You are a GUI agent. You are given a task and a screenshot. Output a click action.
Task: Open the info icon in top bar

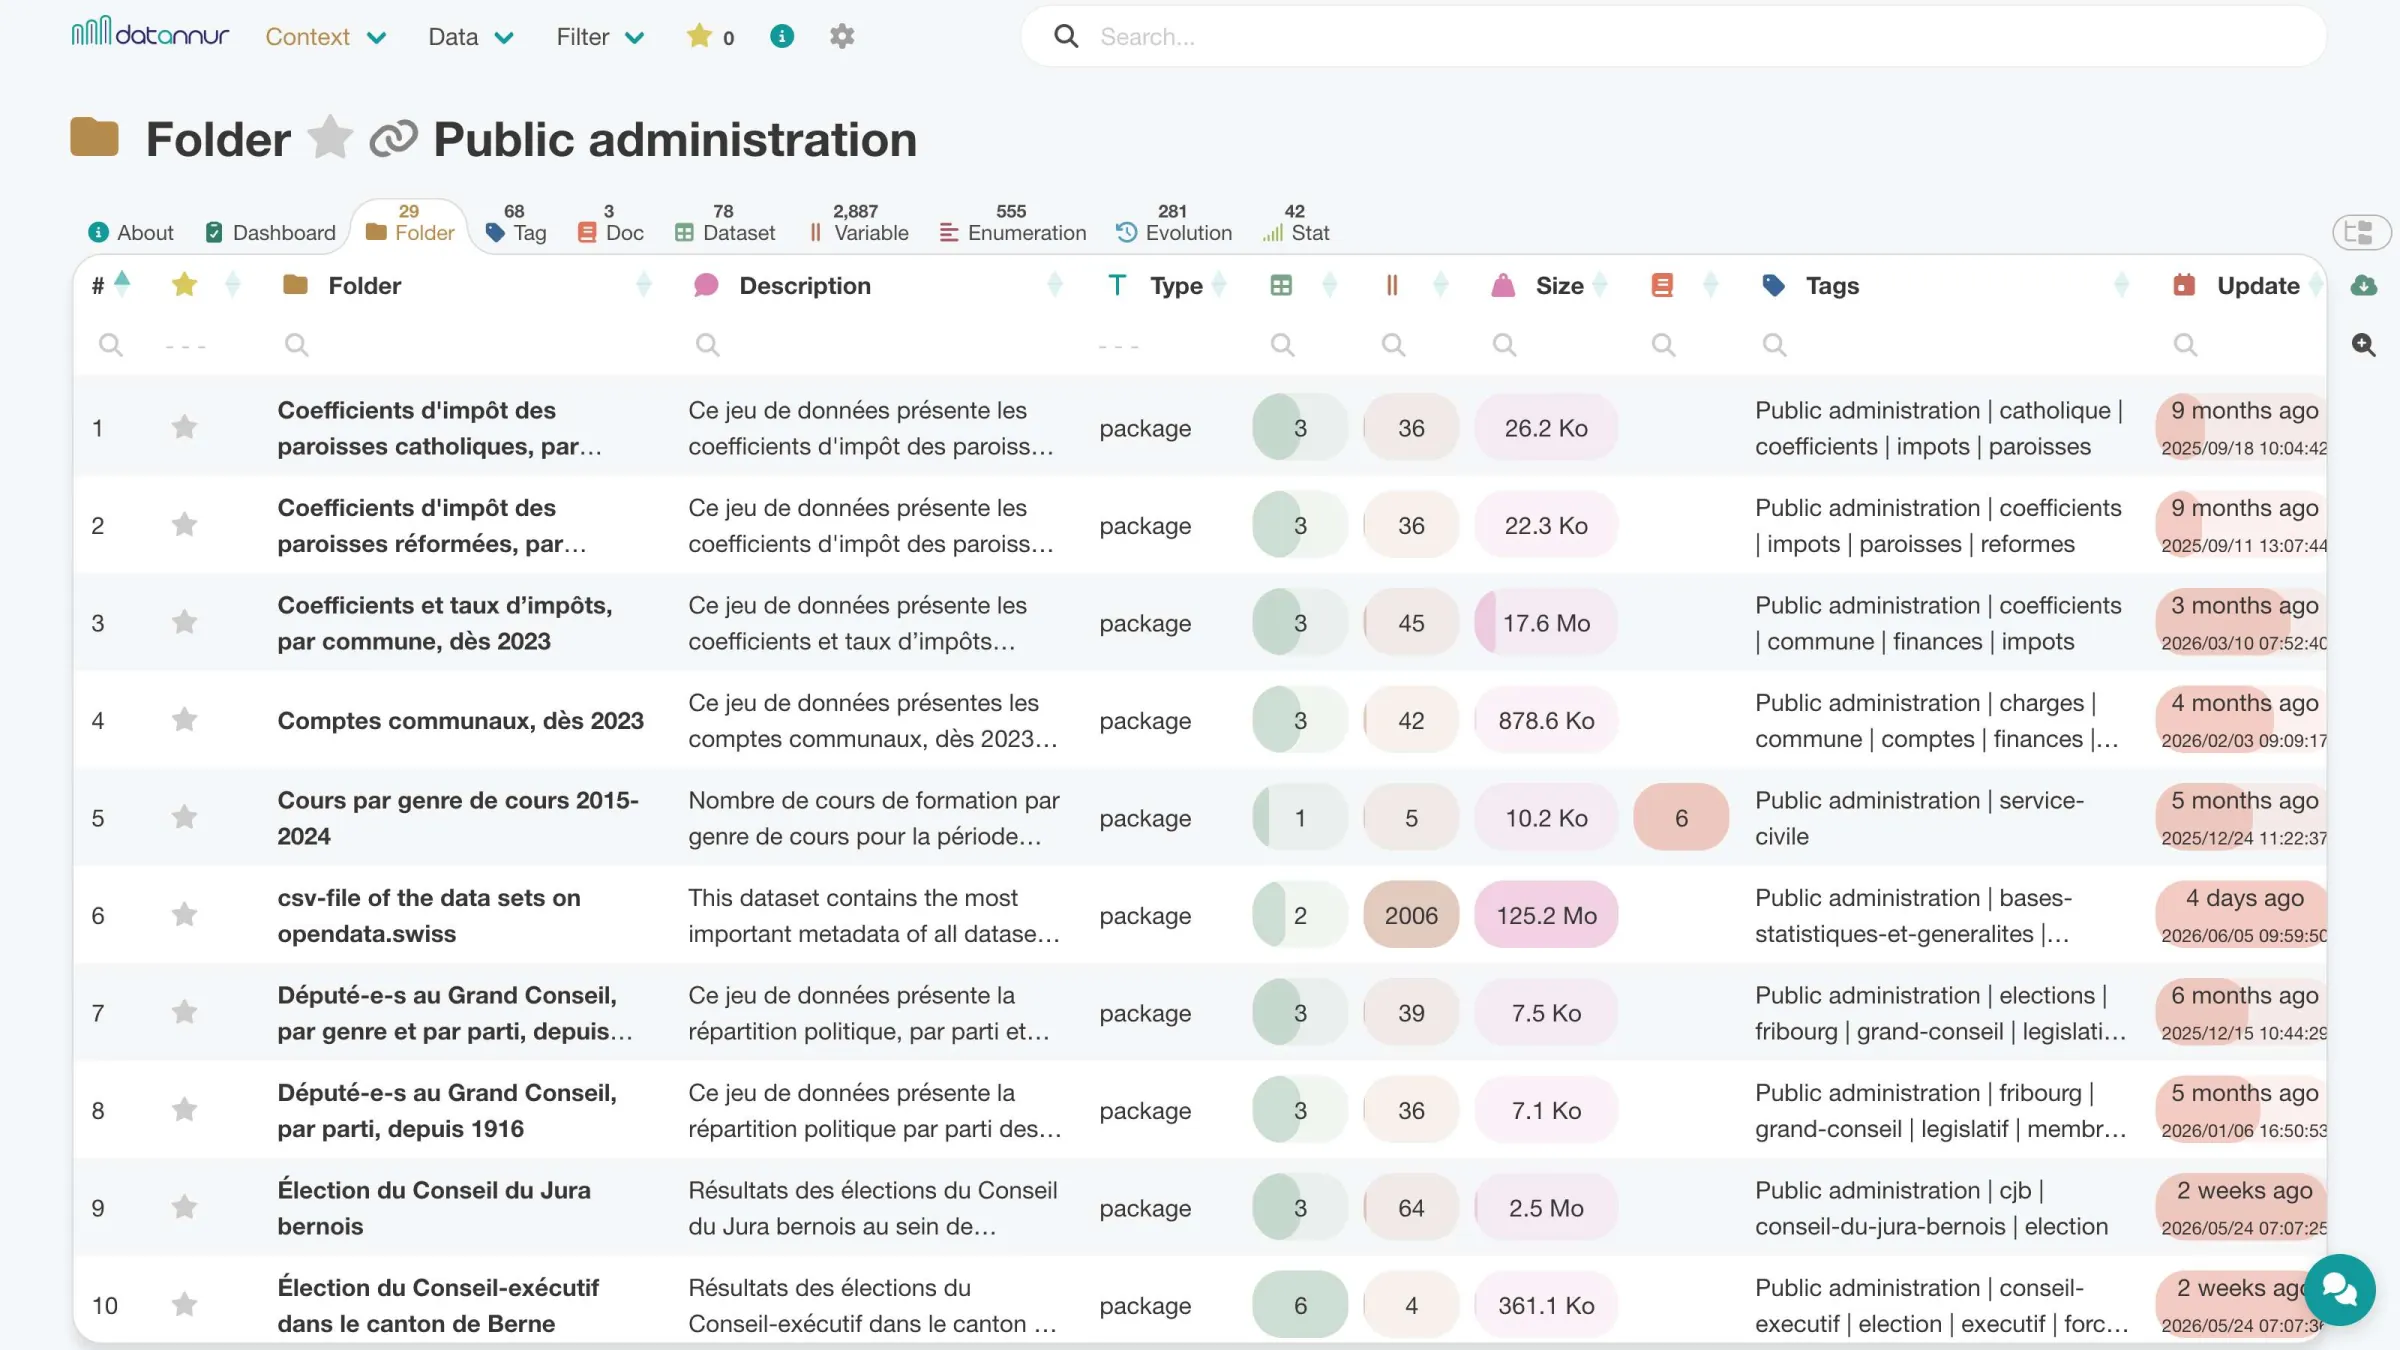coord(782,36)
